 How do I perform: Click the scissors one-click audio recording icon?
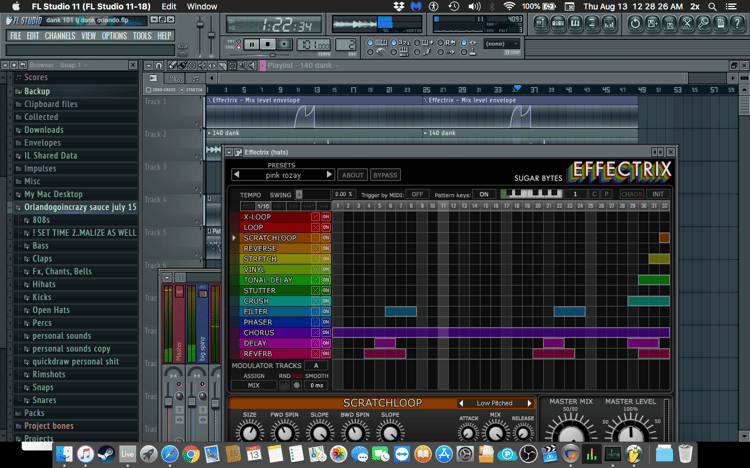pos(686,23)
